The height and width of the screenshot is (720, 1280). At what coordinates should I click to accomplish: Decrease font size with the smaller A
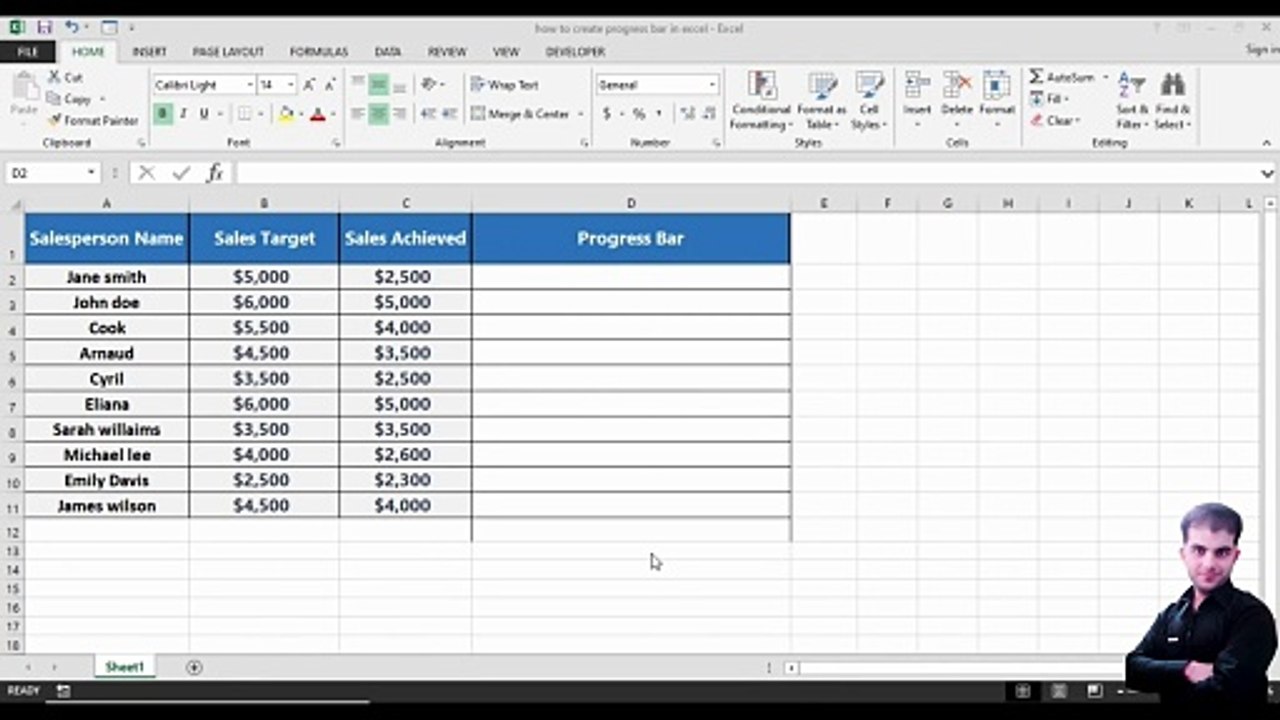click(x=330, y=85)
